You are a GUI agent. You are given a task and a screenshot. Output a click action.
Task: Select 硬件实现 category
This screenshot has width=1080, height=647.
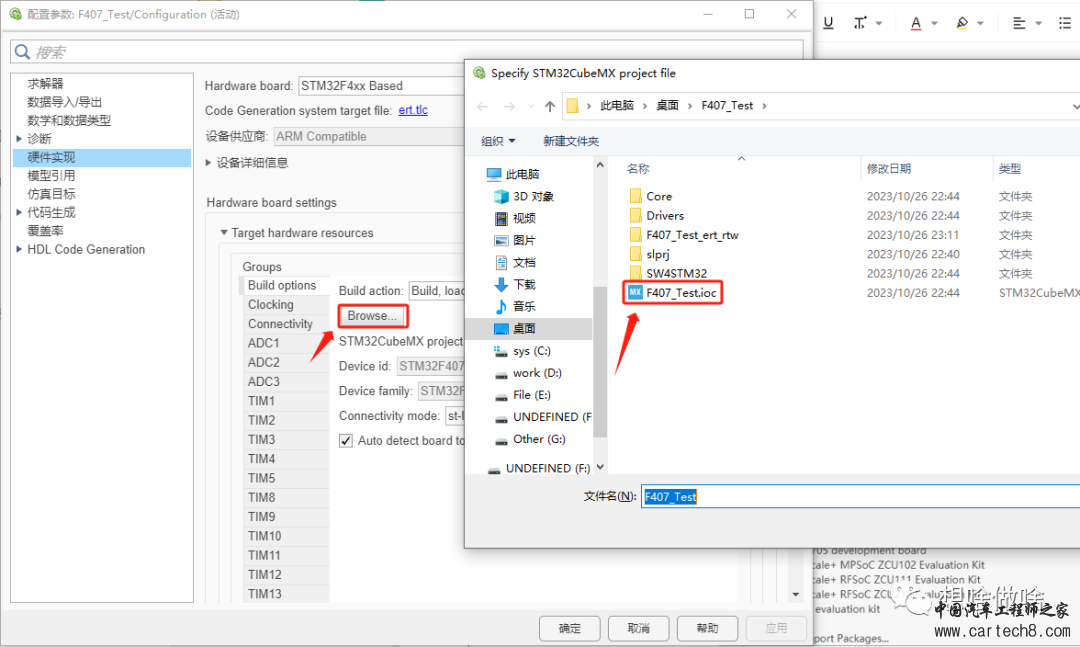tap(102, 157)
